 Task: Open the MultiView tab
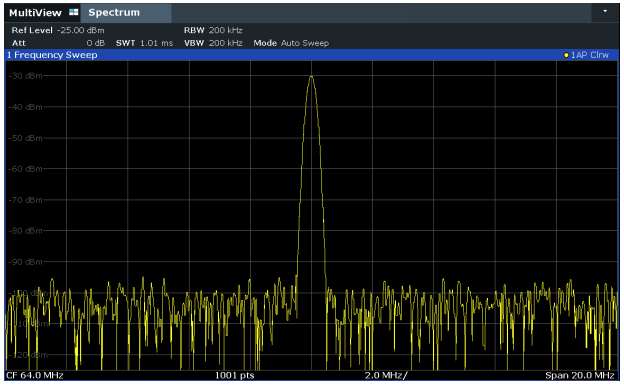(35, 13)
